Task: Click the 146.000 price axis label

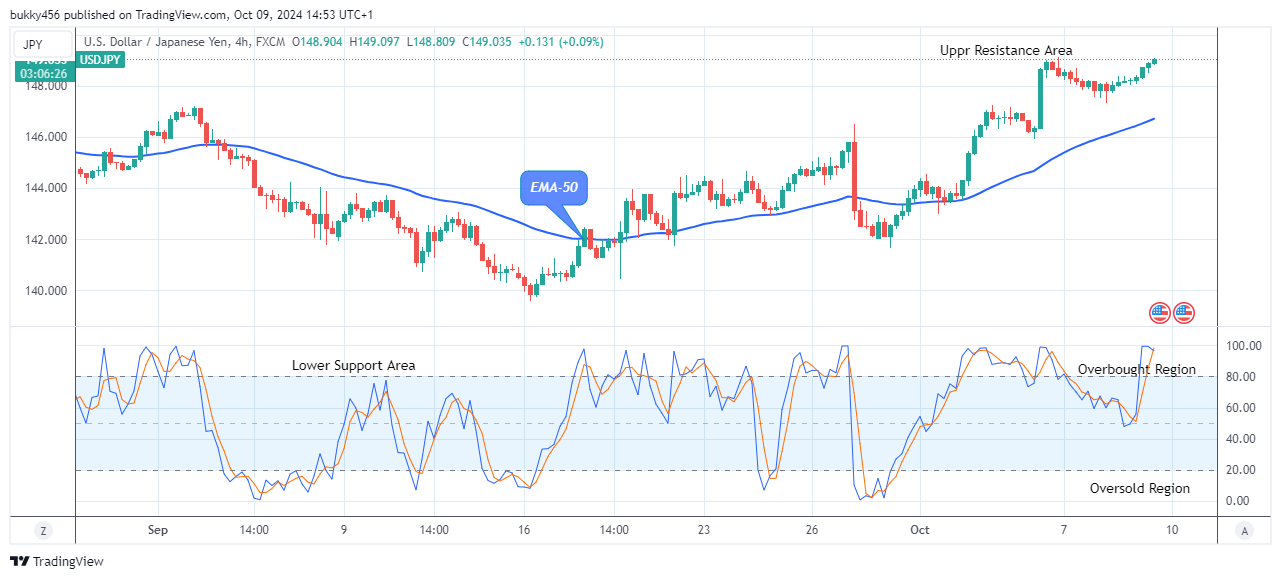Action: tap(46, 137)
